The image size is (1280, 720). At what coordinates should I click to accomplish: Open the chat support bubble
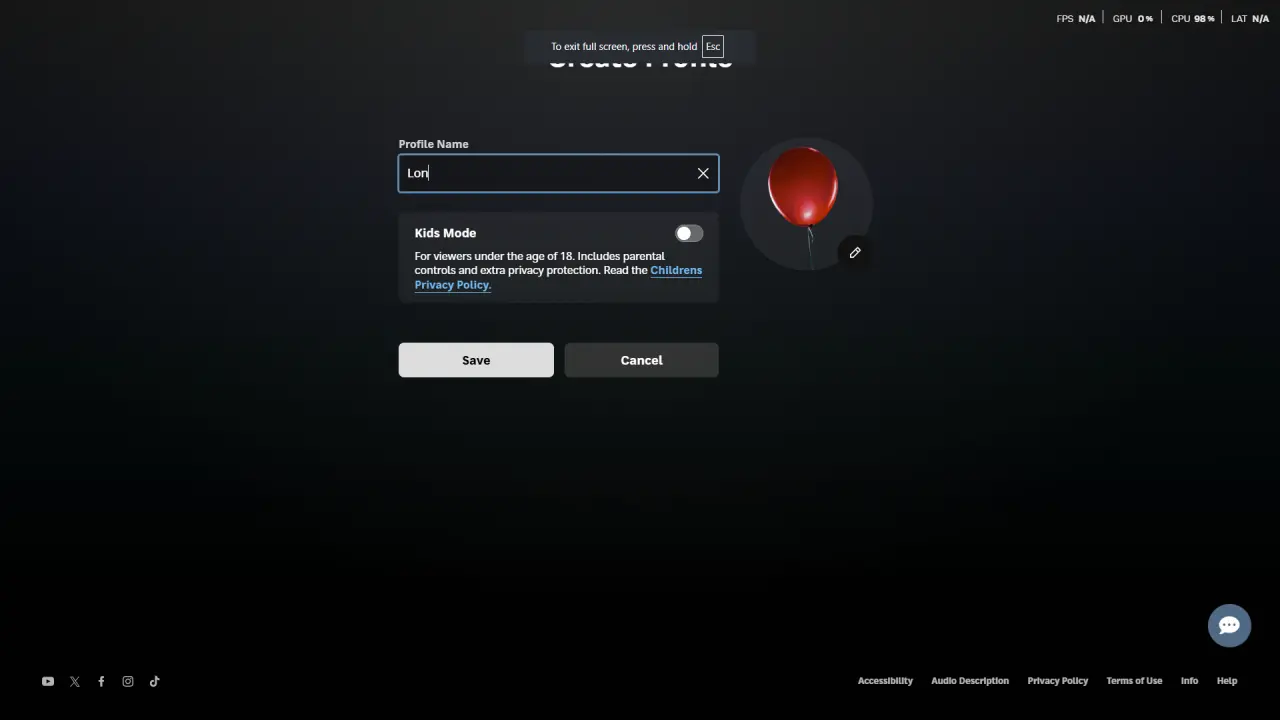tap(1229, 625)
